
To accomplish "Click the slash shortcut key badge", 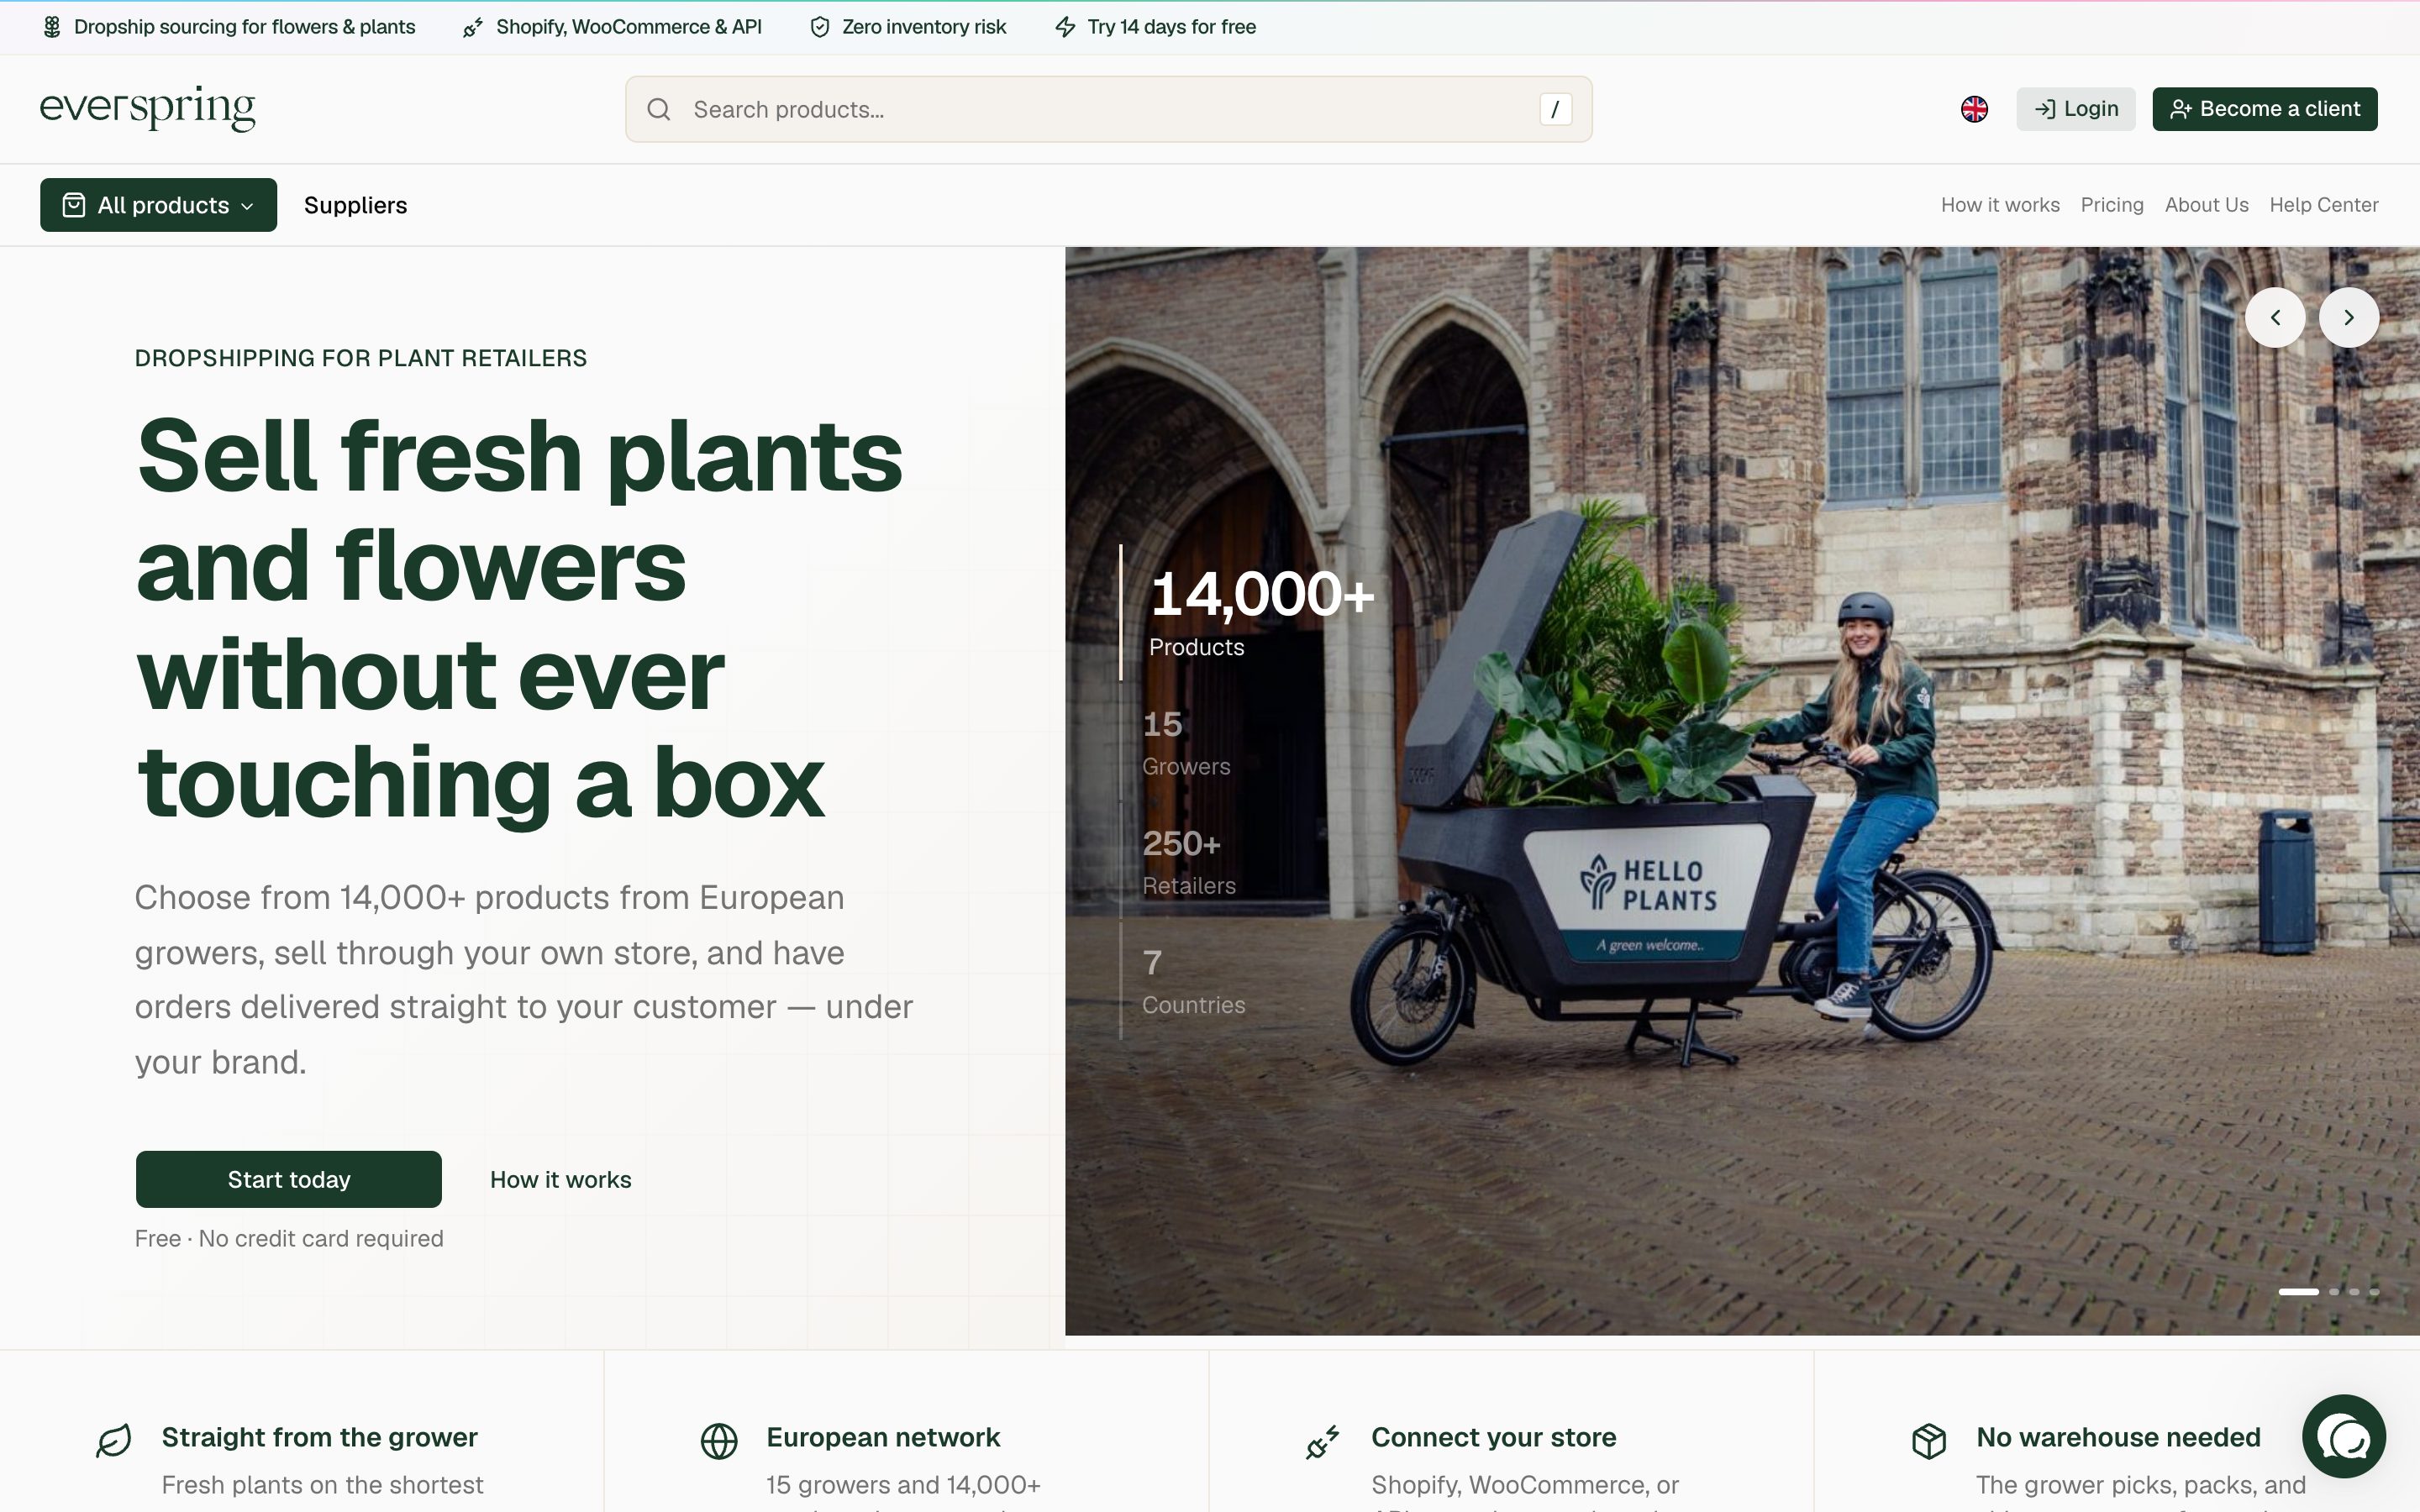I will tap(1555, 109).
